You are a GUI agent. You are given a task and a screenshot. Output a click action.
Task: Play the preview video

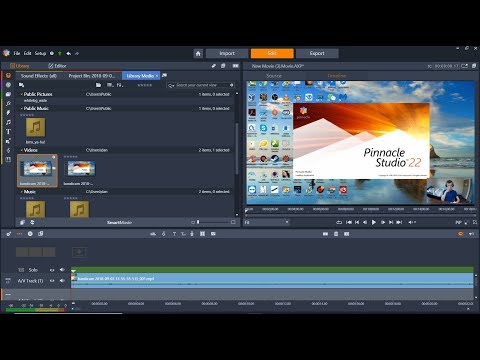[x=374, y=222]
